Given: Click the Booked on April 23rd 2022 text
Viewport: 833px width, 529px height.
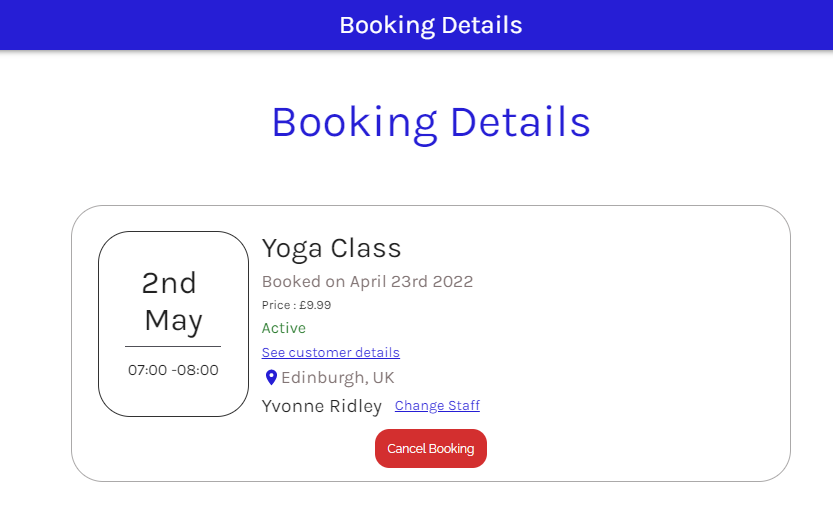Looking at the screenshot, I should tap(367, 281).
